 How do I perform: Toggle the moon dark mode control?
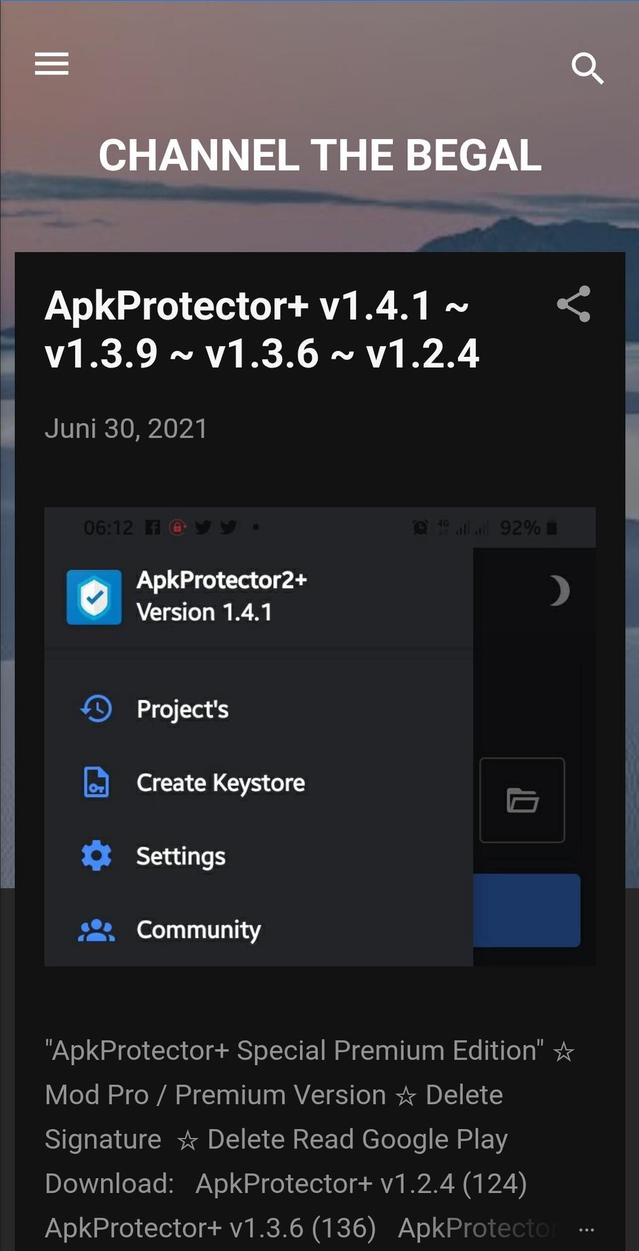556,590
